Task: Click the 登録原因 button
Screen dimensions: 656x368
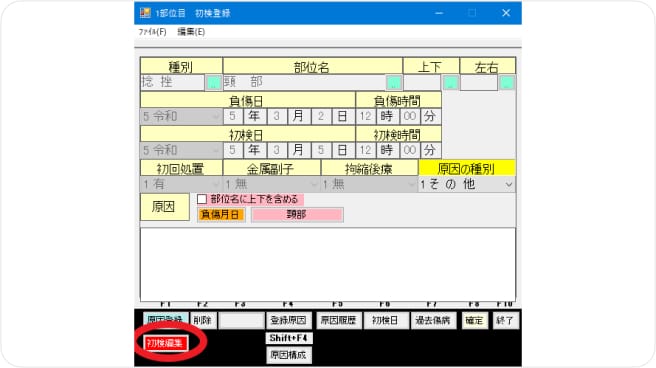Action: click(x=289, y=320)
